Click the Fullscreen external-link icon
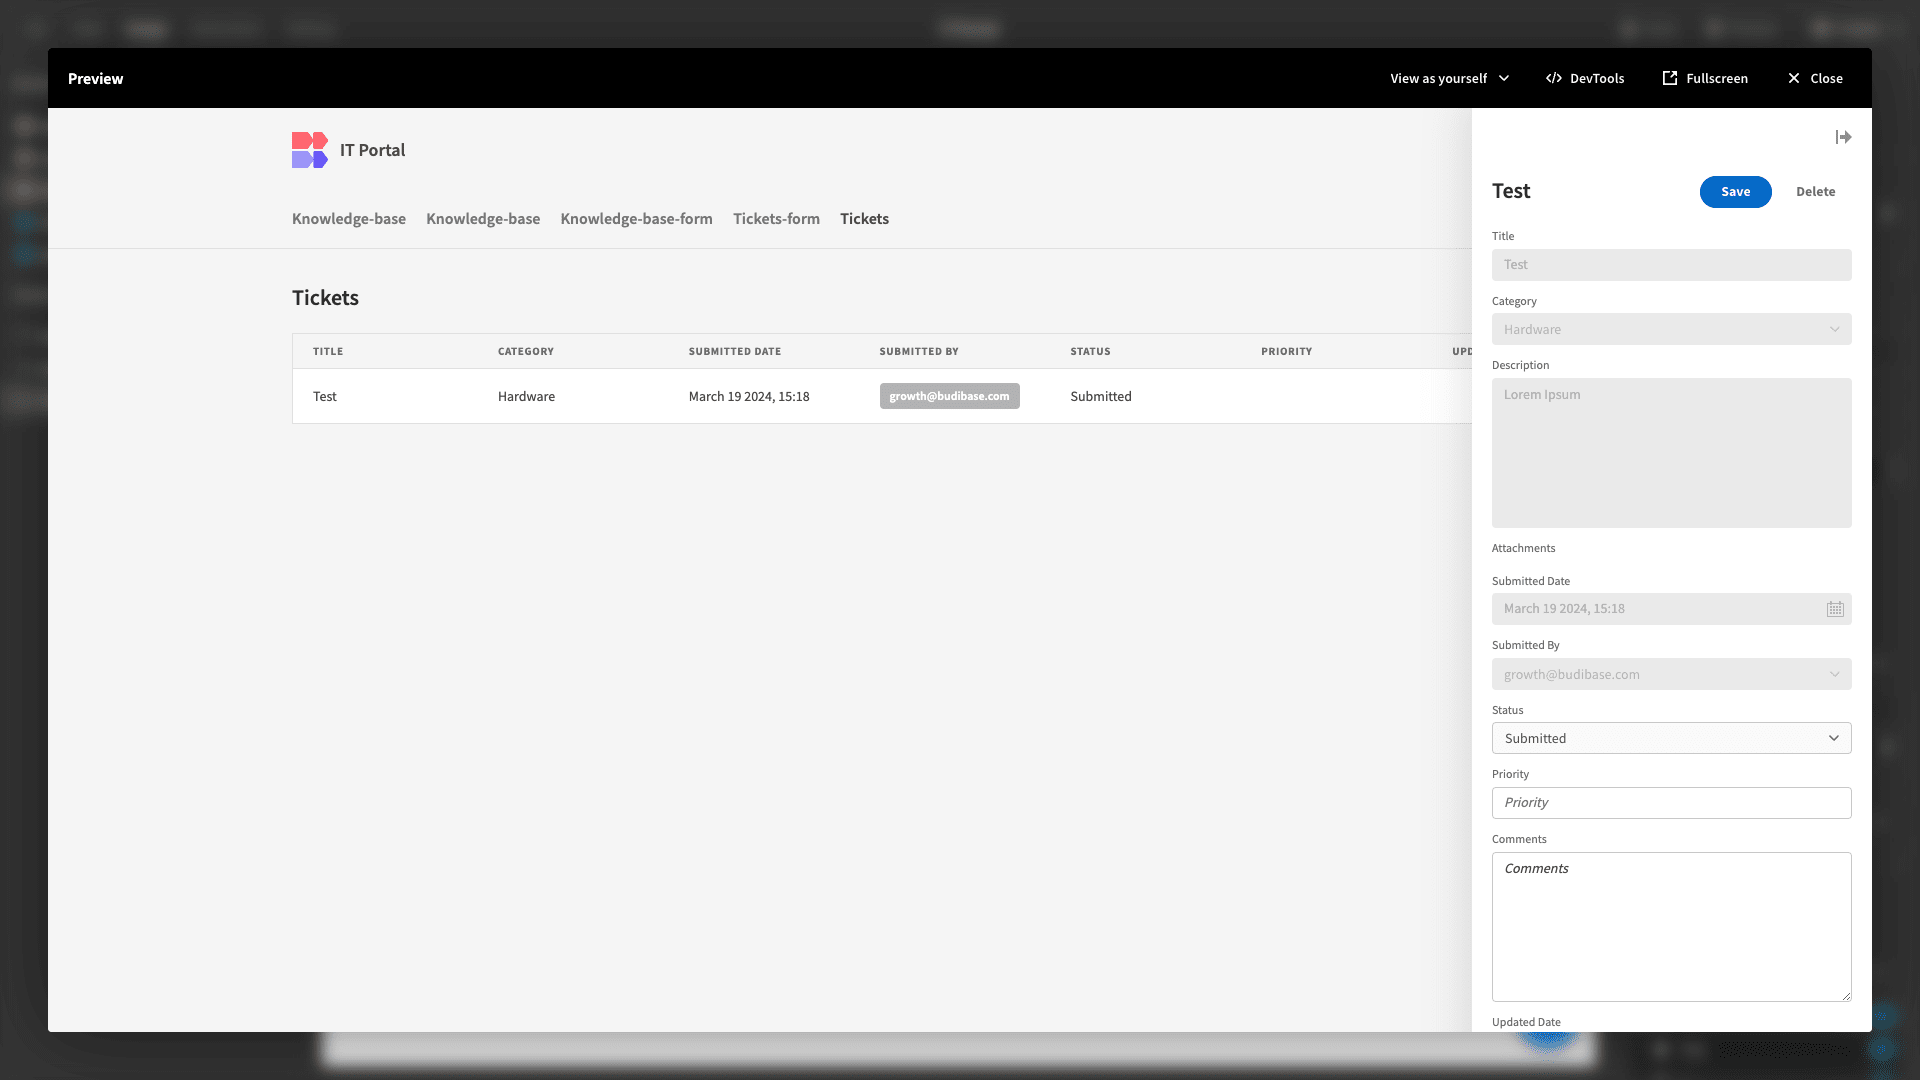 (x=1670, y=78)
